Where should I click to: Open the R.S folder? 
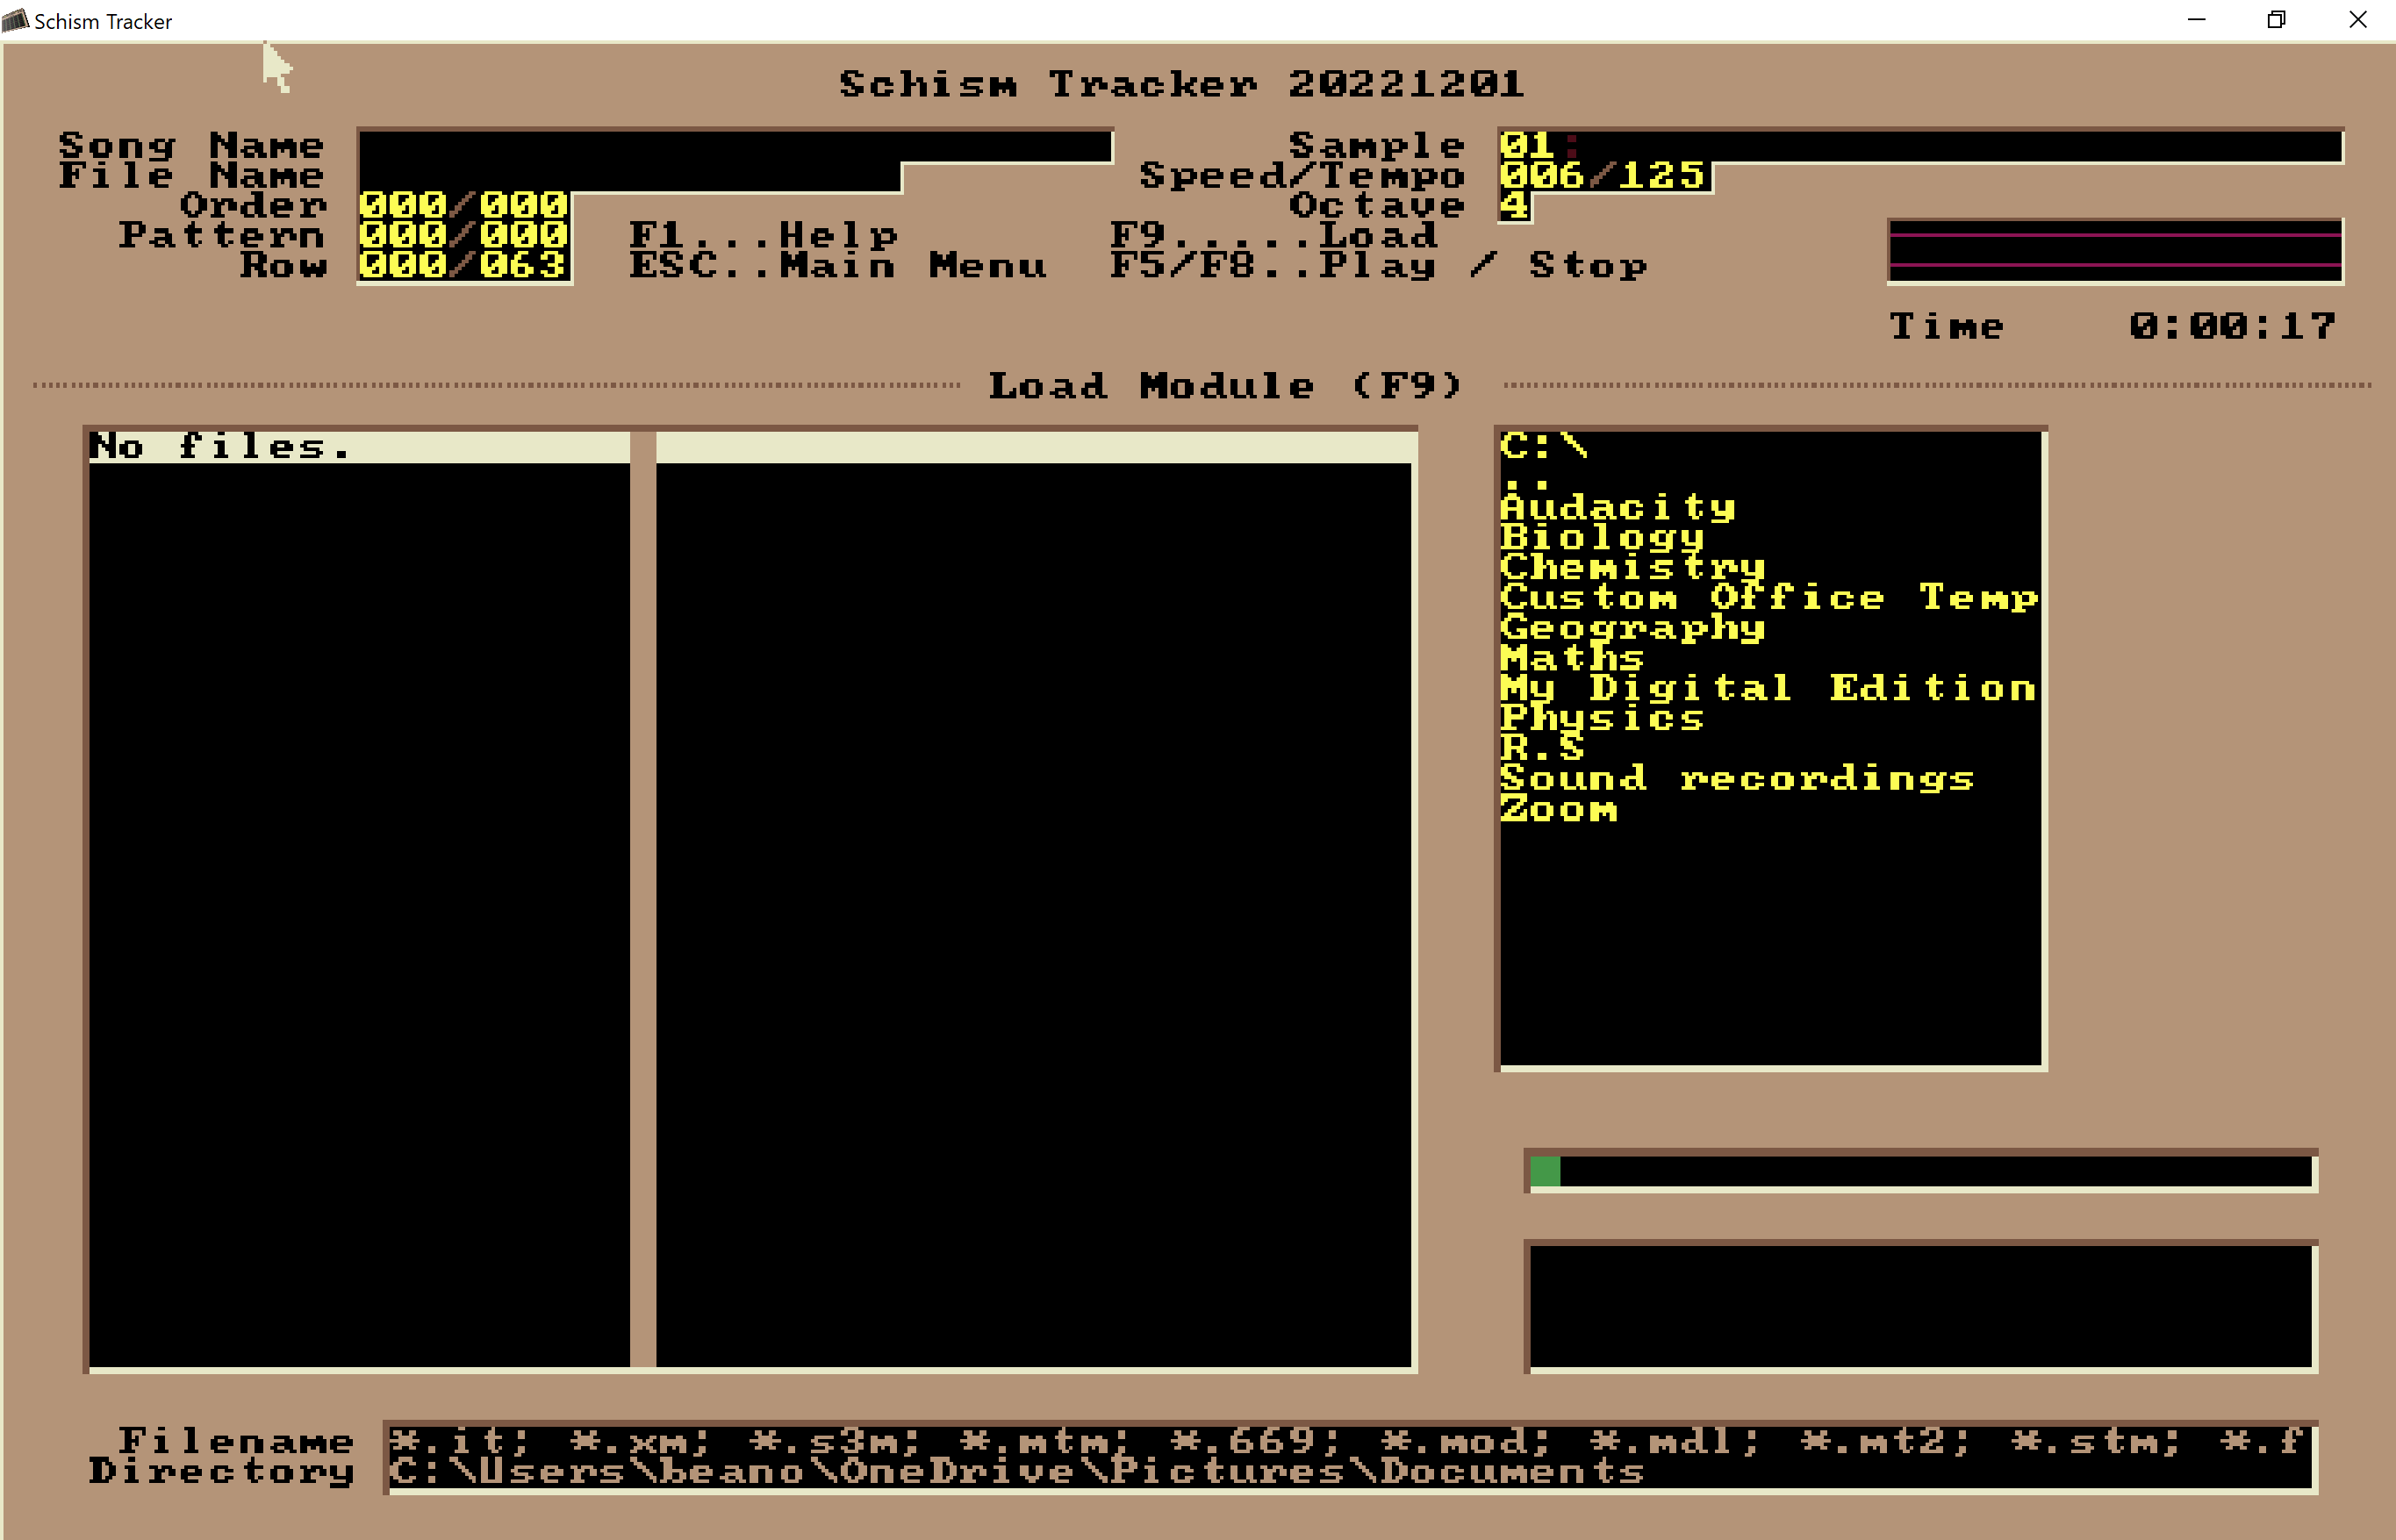point(1542,748)
